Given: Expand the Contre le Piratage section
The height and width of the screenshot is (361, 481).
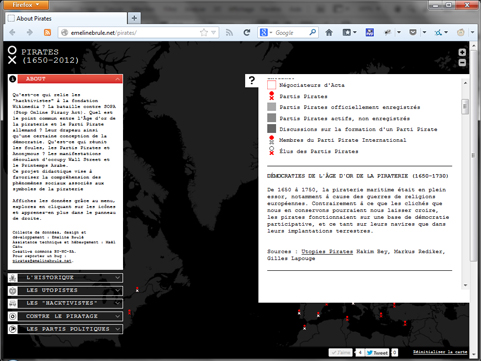Looking at the screenshot, I should (70, 316).
